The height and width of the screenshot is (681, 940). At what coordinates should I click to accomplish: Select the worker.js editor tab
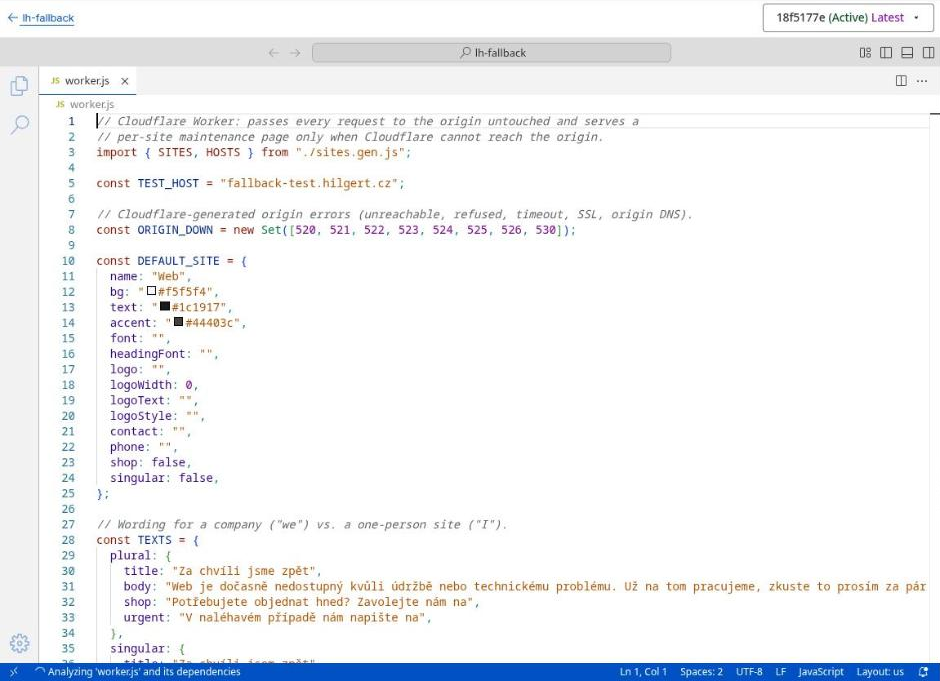coord(87,81)
